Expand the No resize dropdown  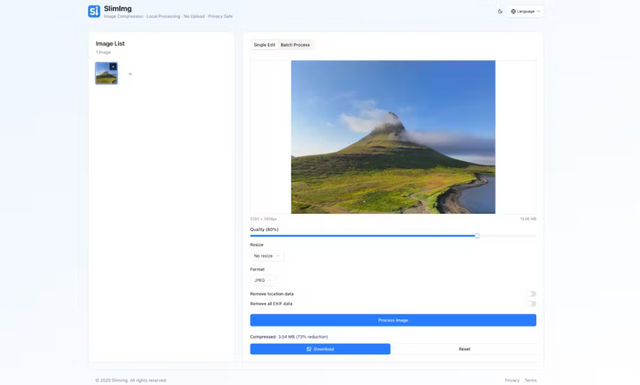(267, 256)
